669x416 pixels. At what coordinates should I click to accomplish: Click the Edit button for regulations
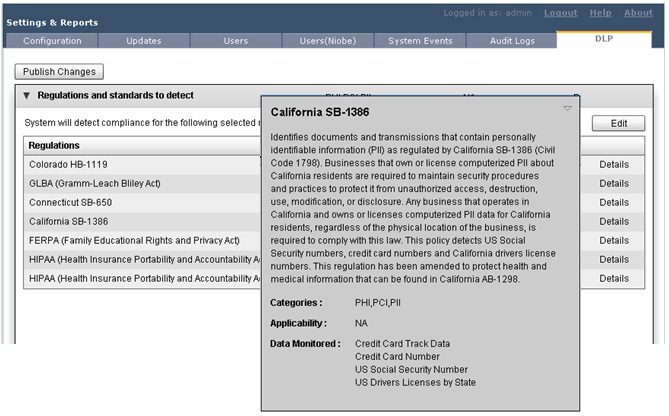[x=619, y=123]
